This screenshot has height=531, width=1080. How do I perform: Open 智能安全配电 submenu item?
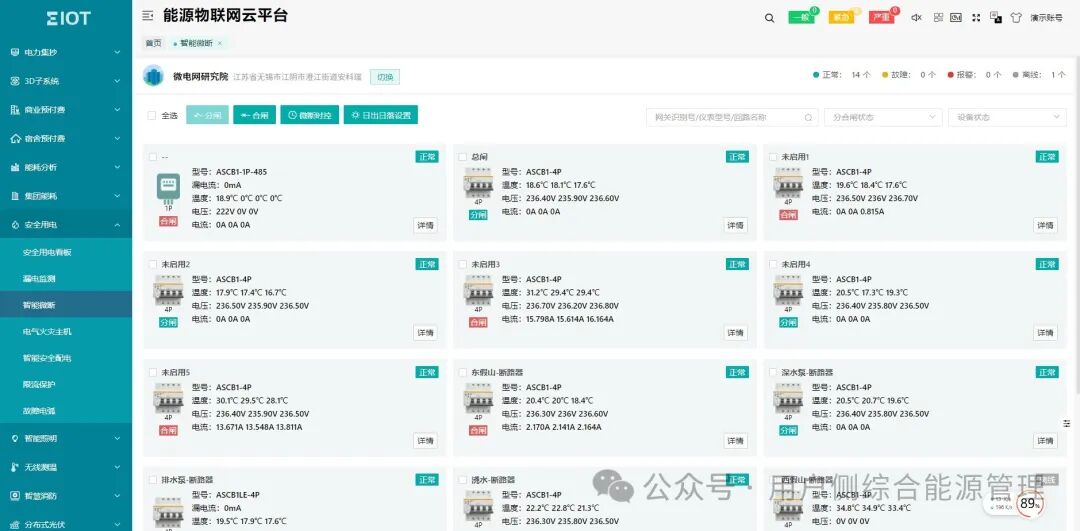click(x=47, y=358)
